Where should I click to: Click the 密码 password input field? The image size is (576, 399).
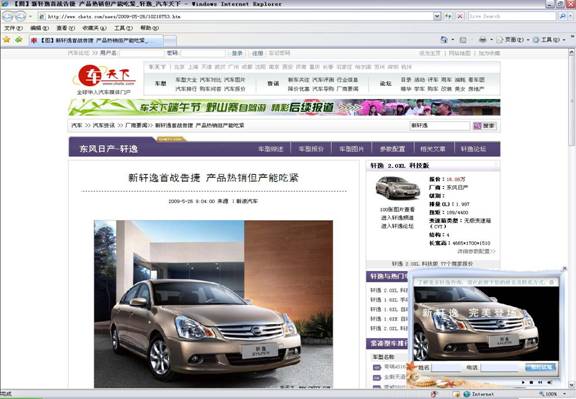pos(202,53)
